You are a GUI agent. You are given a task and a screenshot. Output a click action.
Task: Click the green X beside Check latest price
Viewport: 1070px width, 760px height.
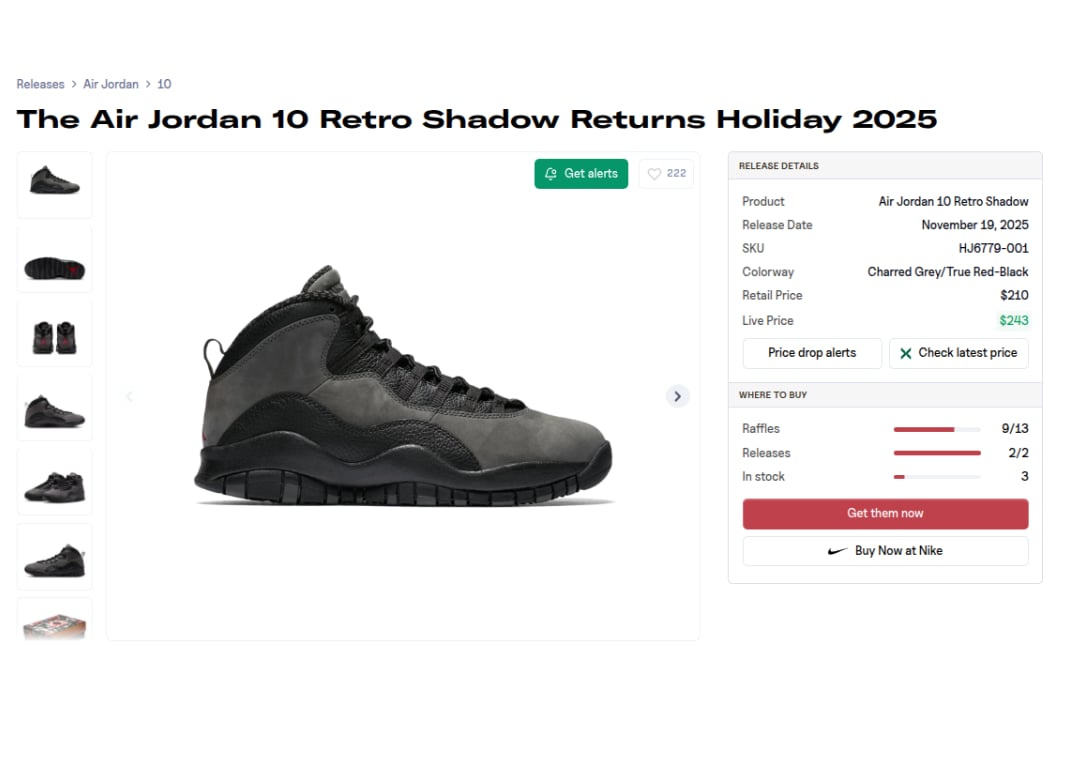pos(905,353)
